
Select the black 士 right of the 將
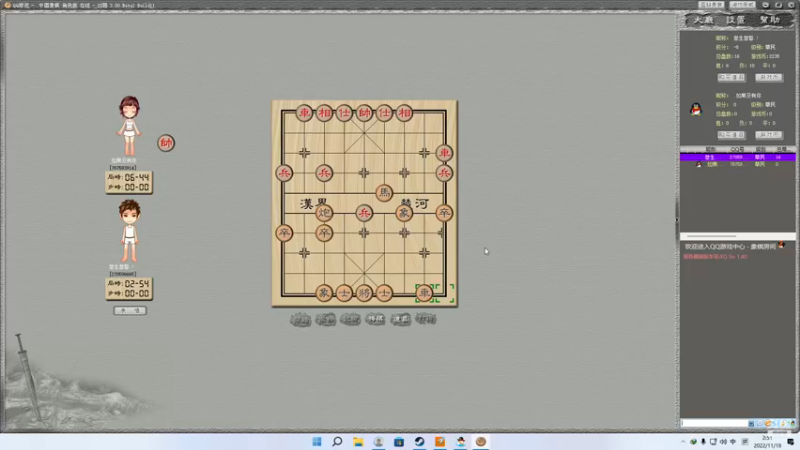(384, 293)
